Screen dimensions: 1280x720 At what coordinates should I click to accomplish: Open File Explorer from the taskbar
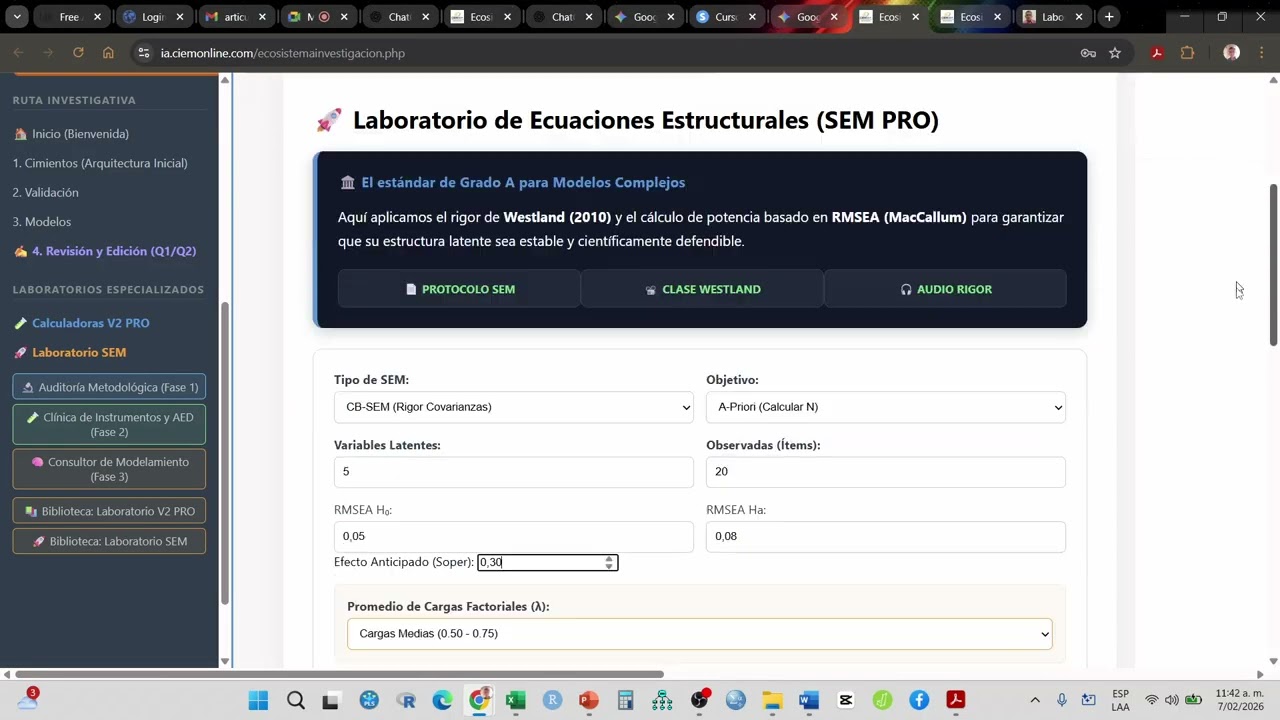pos(772,700)
